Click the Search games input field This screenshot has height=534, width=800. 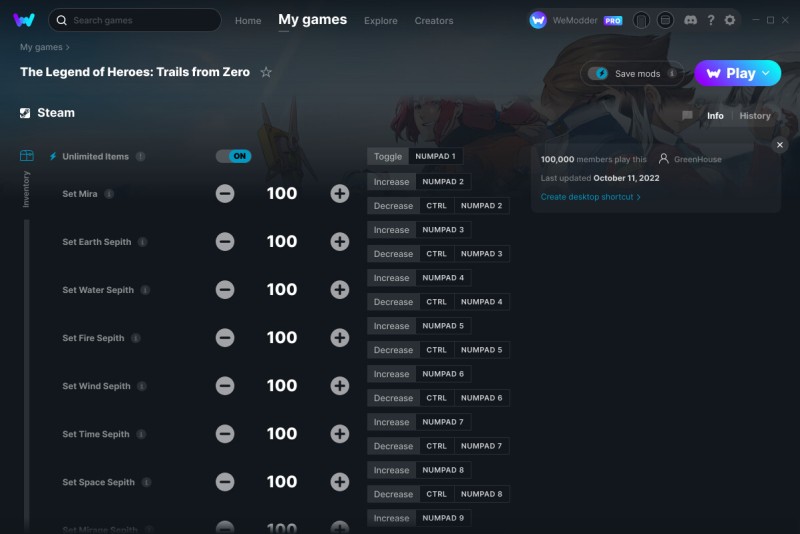pyautogui.click(x=135, y=20)
